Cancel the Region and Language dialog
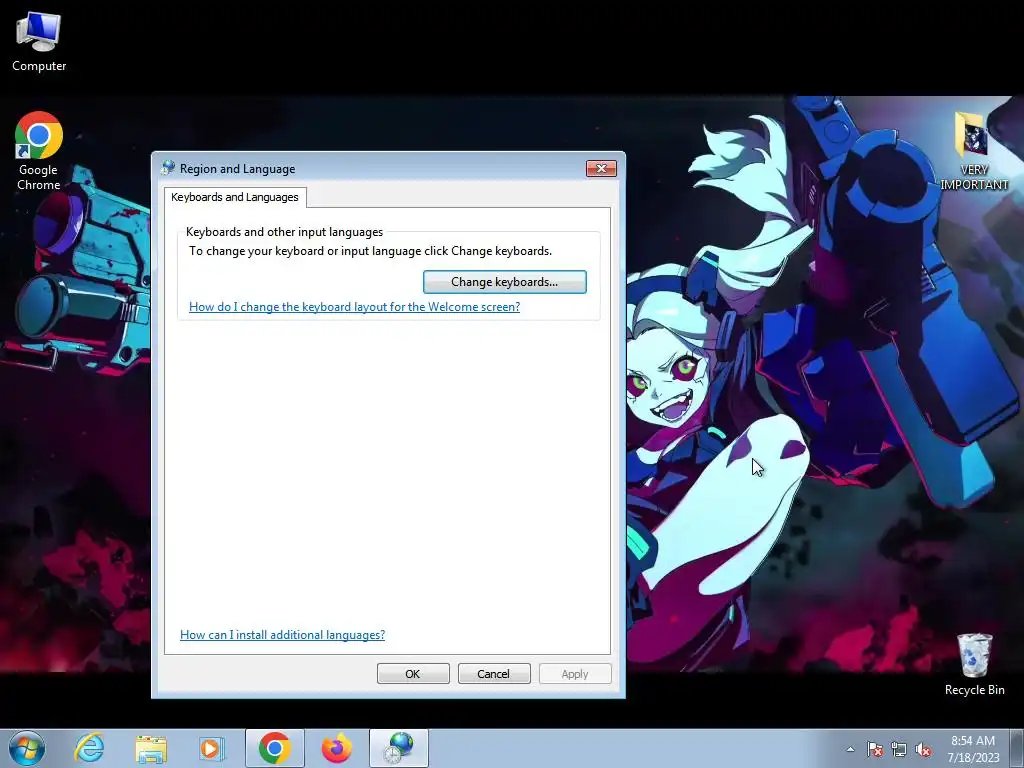 [x=494, y=674]
